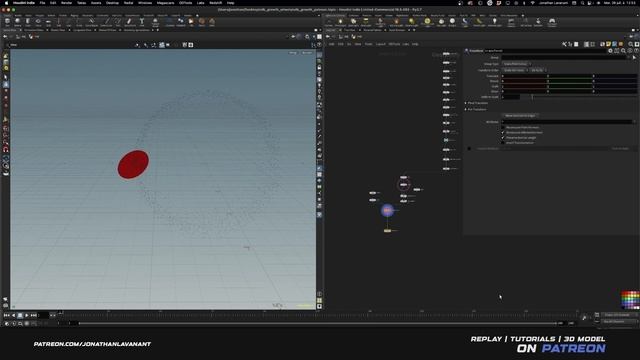Toggle Invert Transformation checkbox
This screenshot has width=640, height=360.
click(x=503, y=143)
